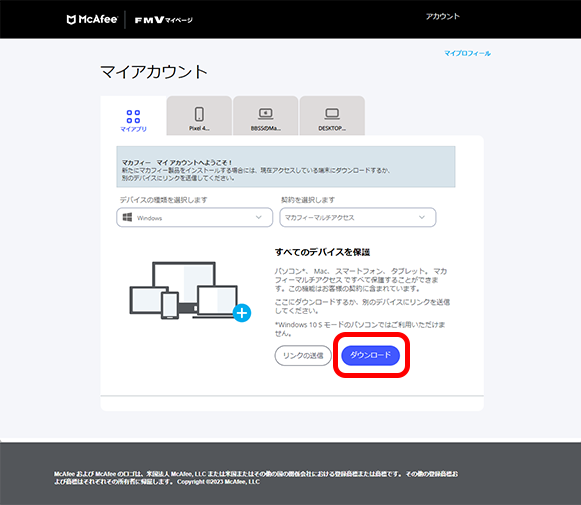Switch to the BBSSのMa device tab
Image resolution: width=581 pixels, height=505 pixels.
(x=266, y=116)
